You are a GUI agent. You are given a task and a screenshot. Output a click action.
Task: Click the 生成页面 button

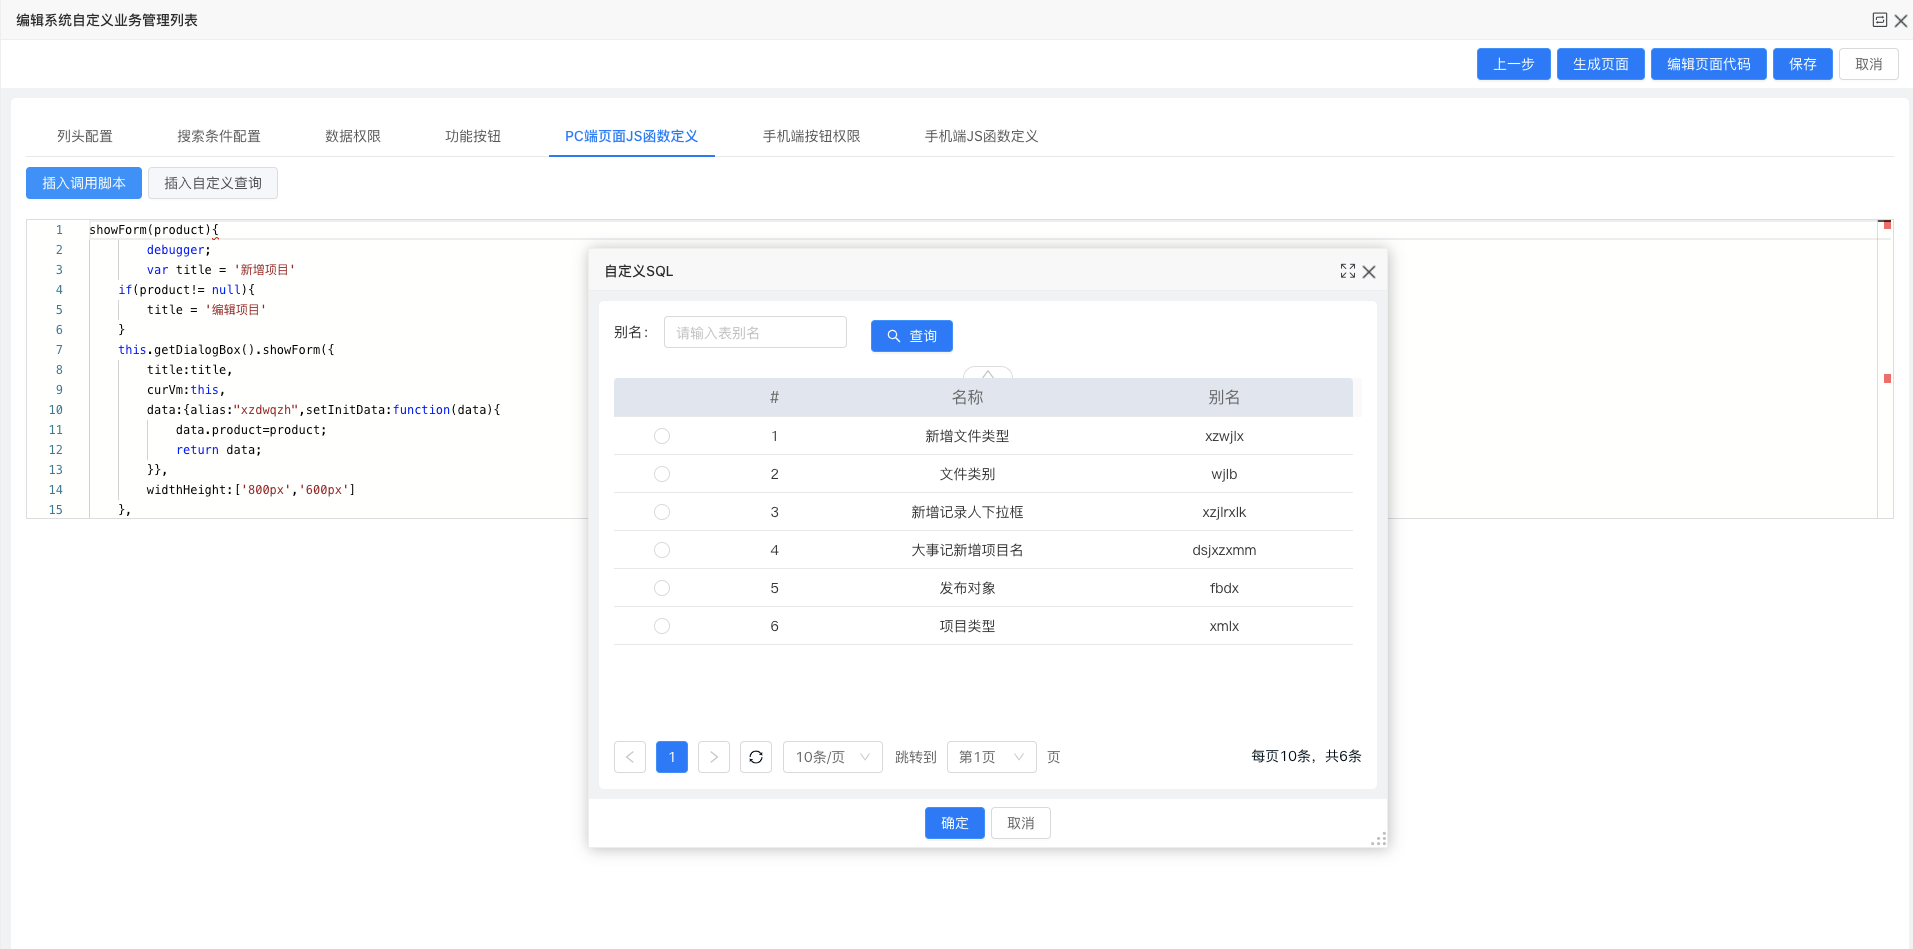click(1601, 64)
